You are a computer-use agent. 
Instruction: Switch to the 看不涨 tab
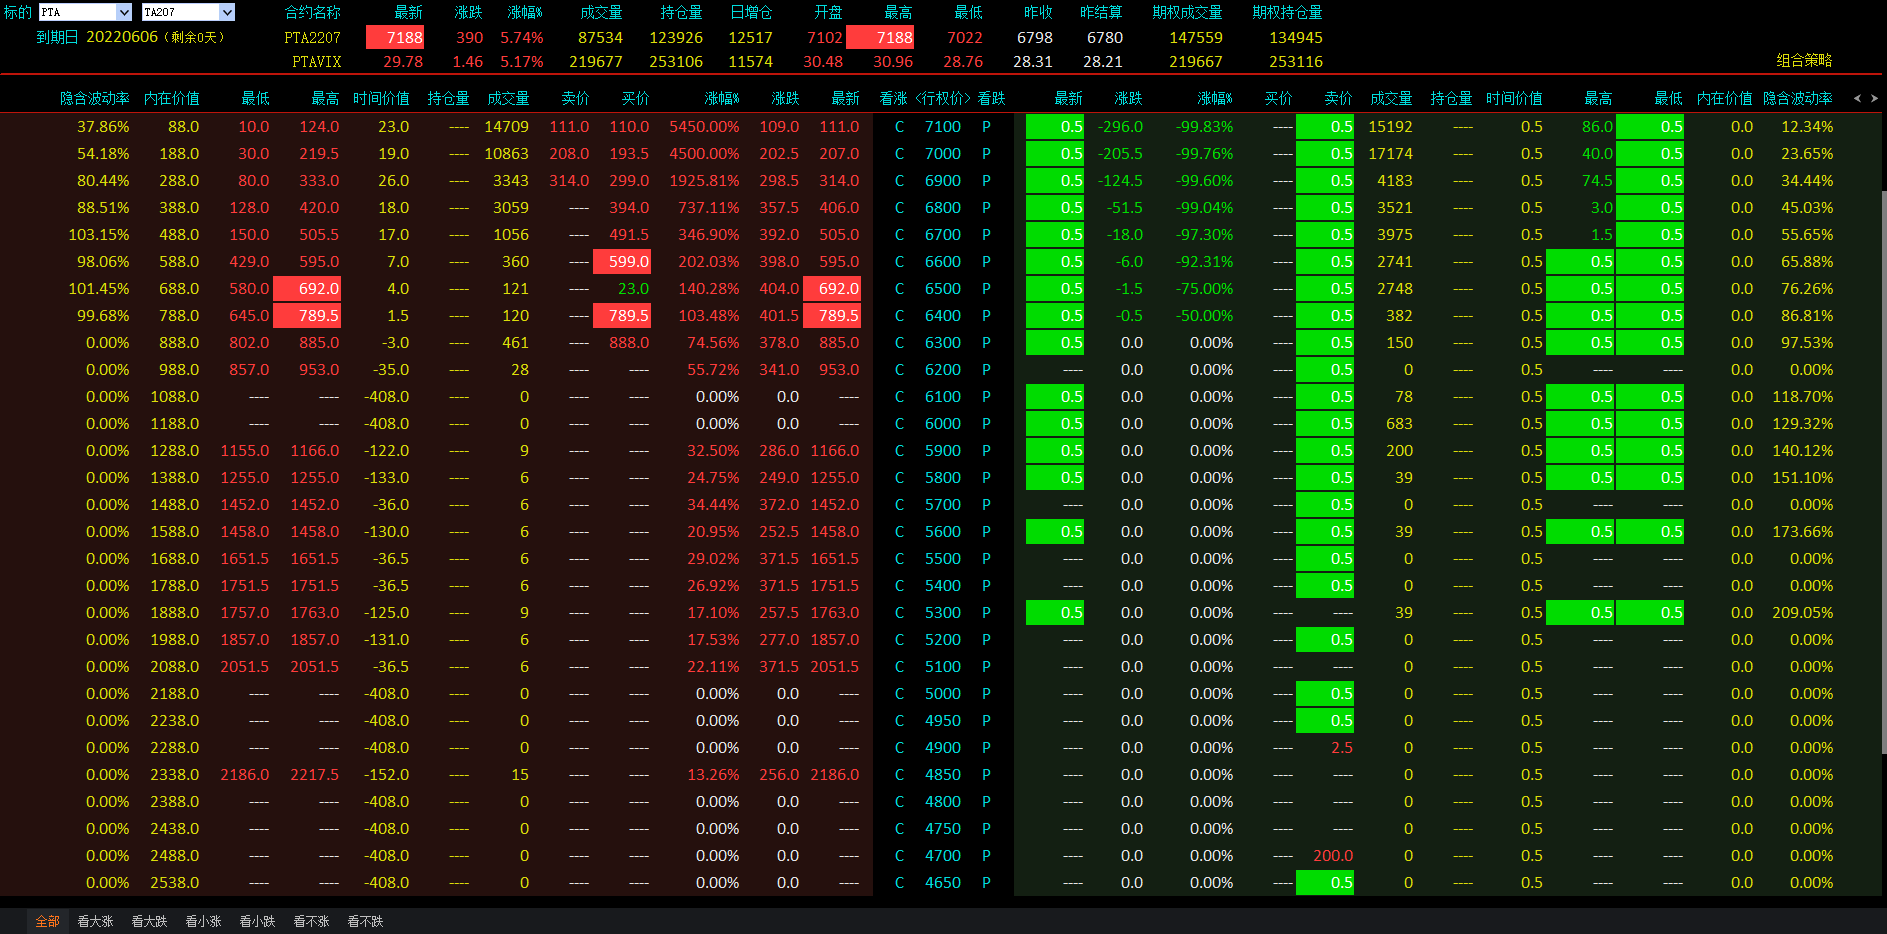311,921
